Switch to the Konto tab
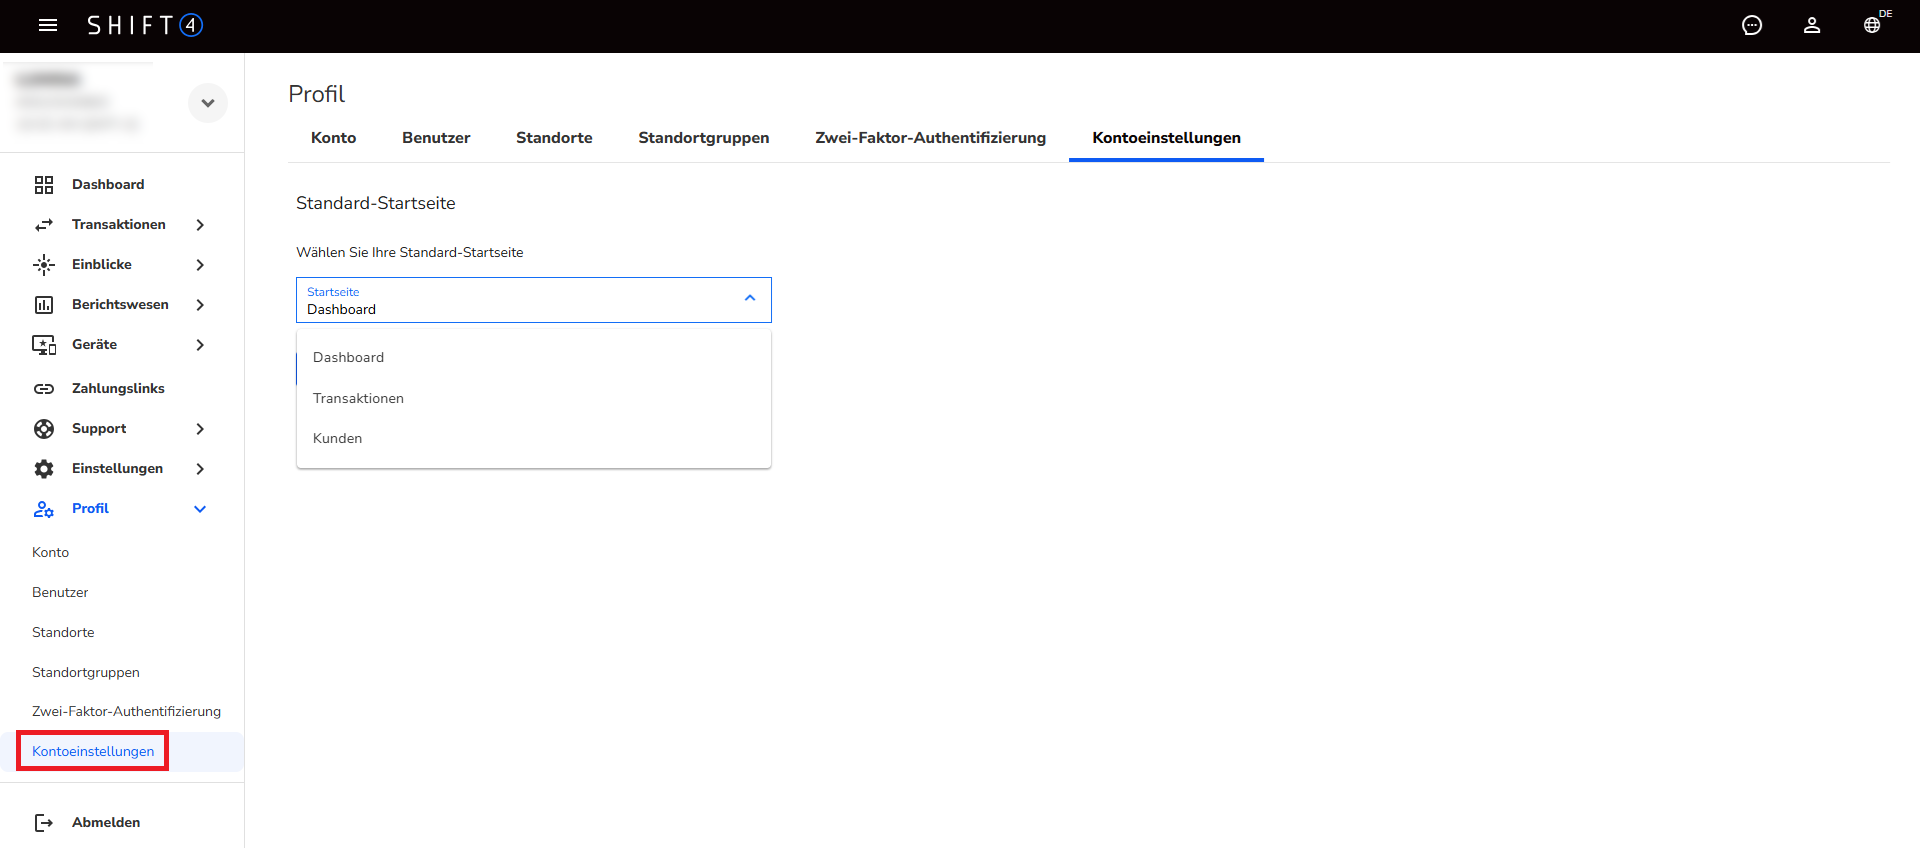The height and width of the screenshot is (848, 1920). coord(334,138)
